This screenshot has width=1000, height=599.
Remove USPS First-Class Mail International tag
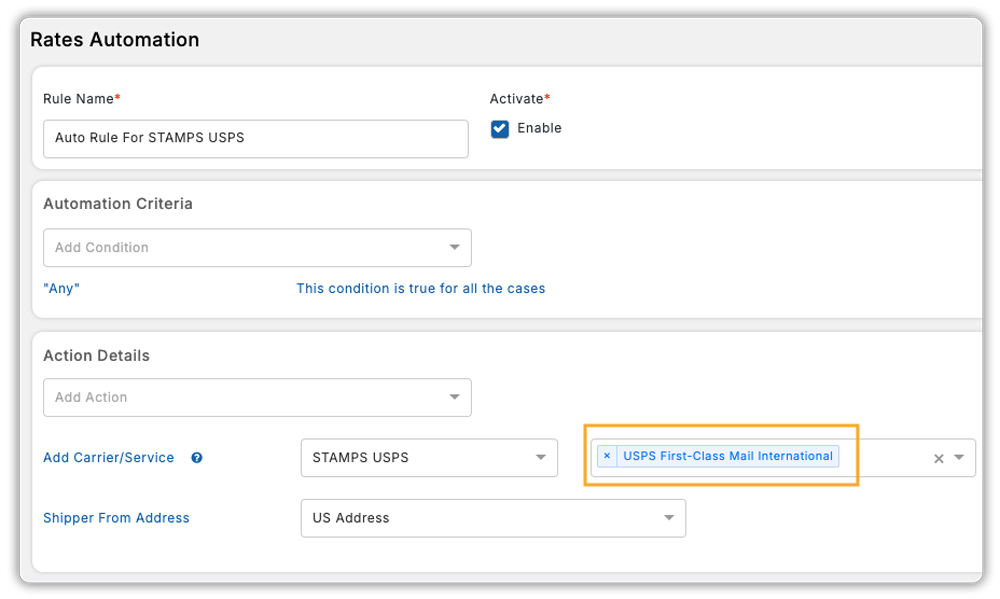click(607, 456)
